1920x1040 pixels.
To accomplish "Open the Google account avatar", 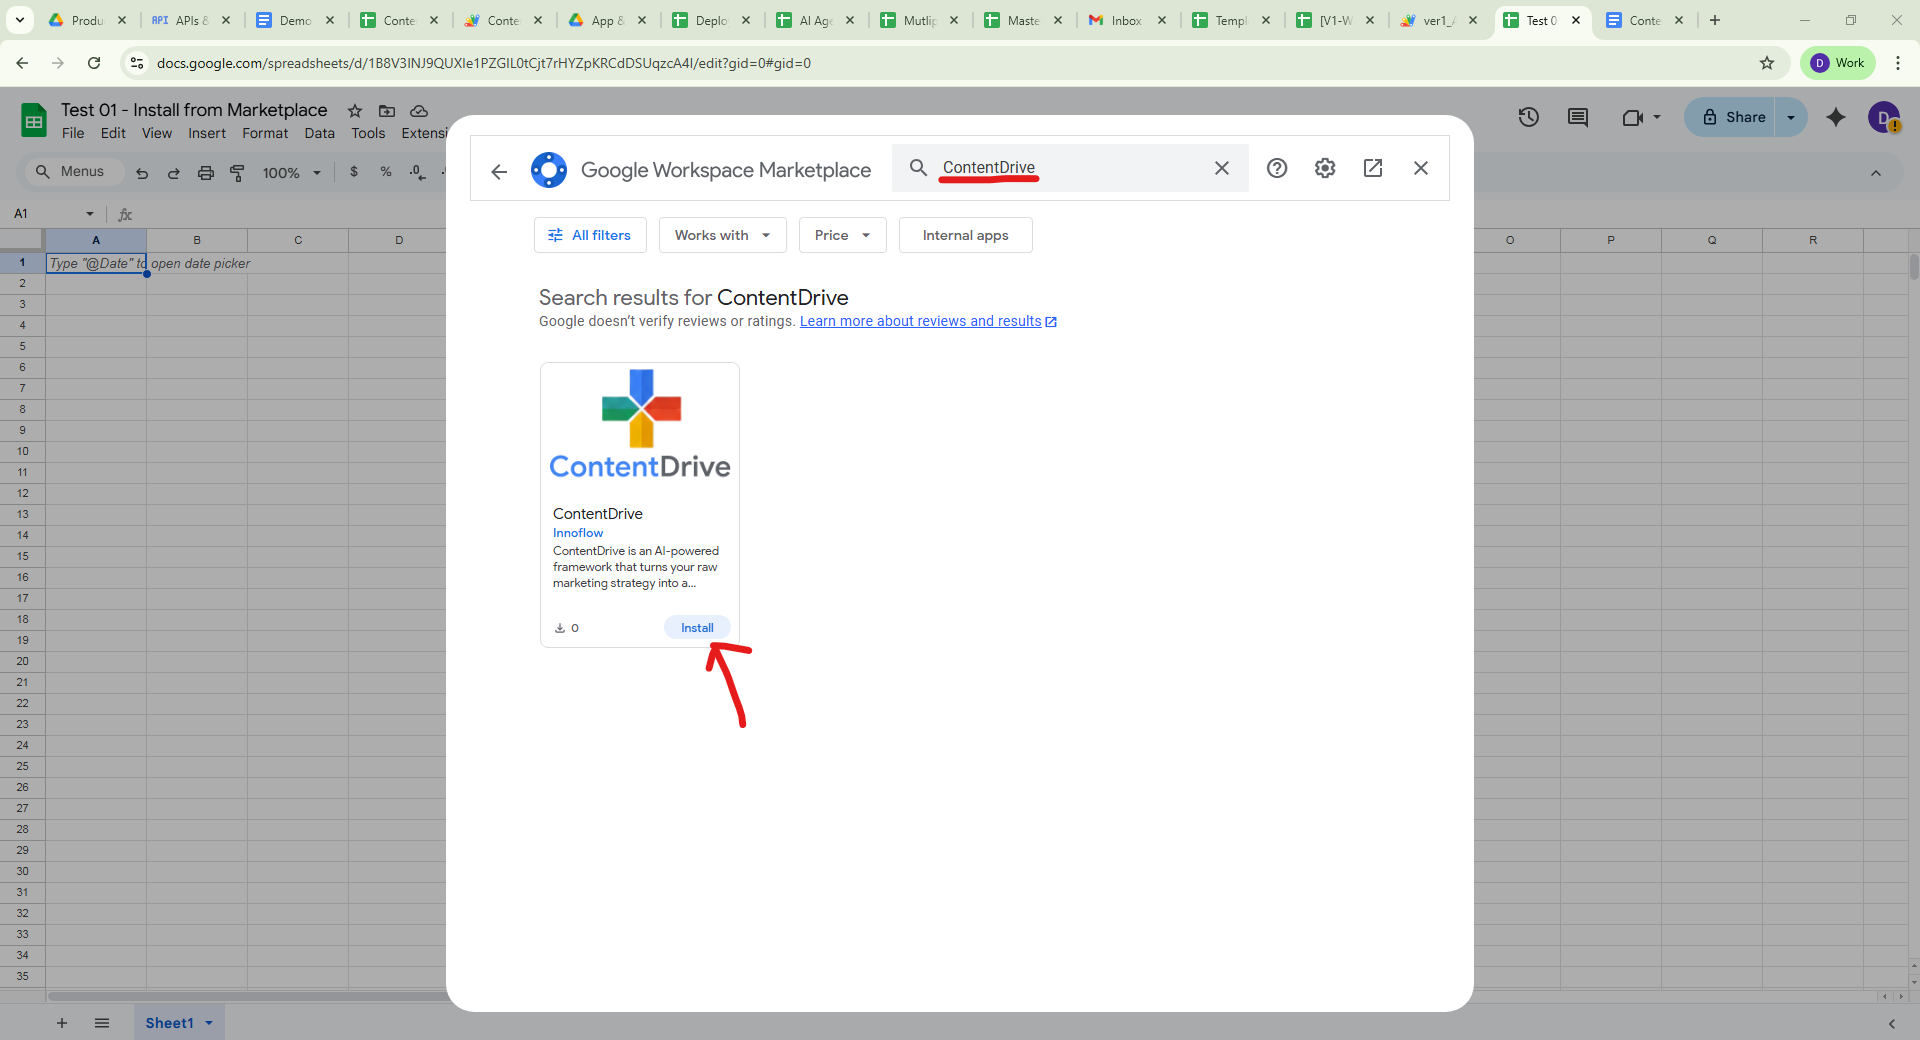I will pos(1884,117).
